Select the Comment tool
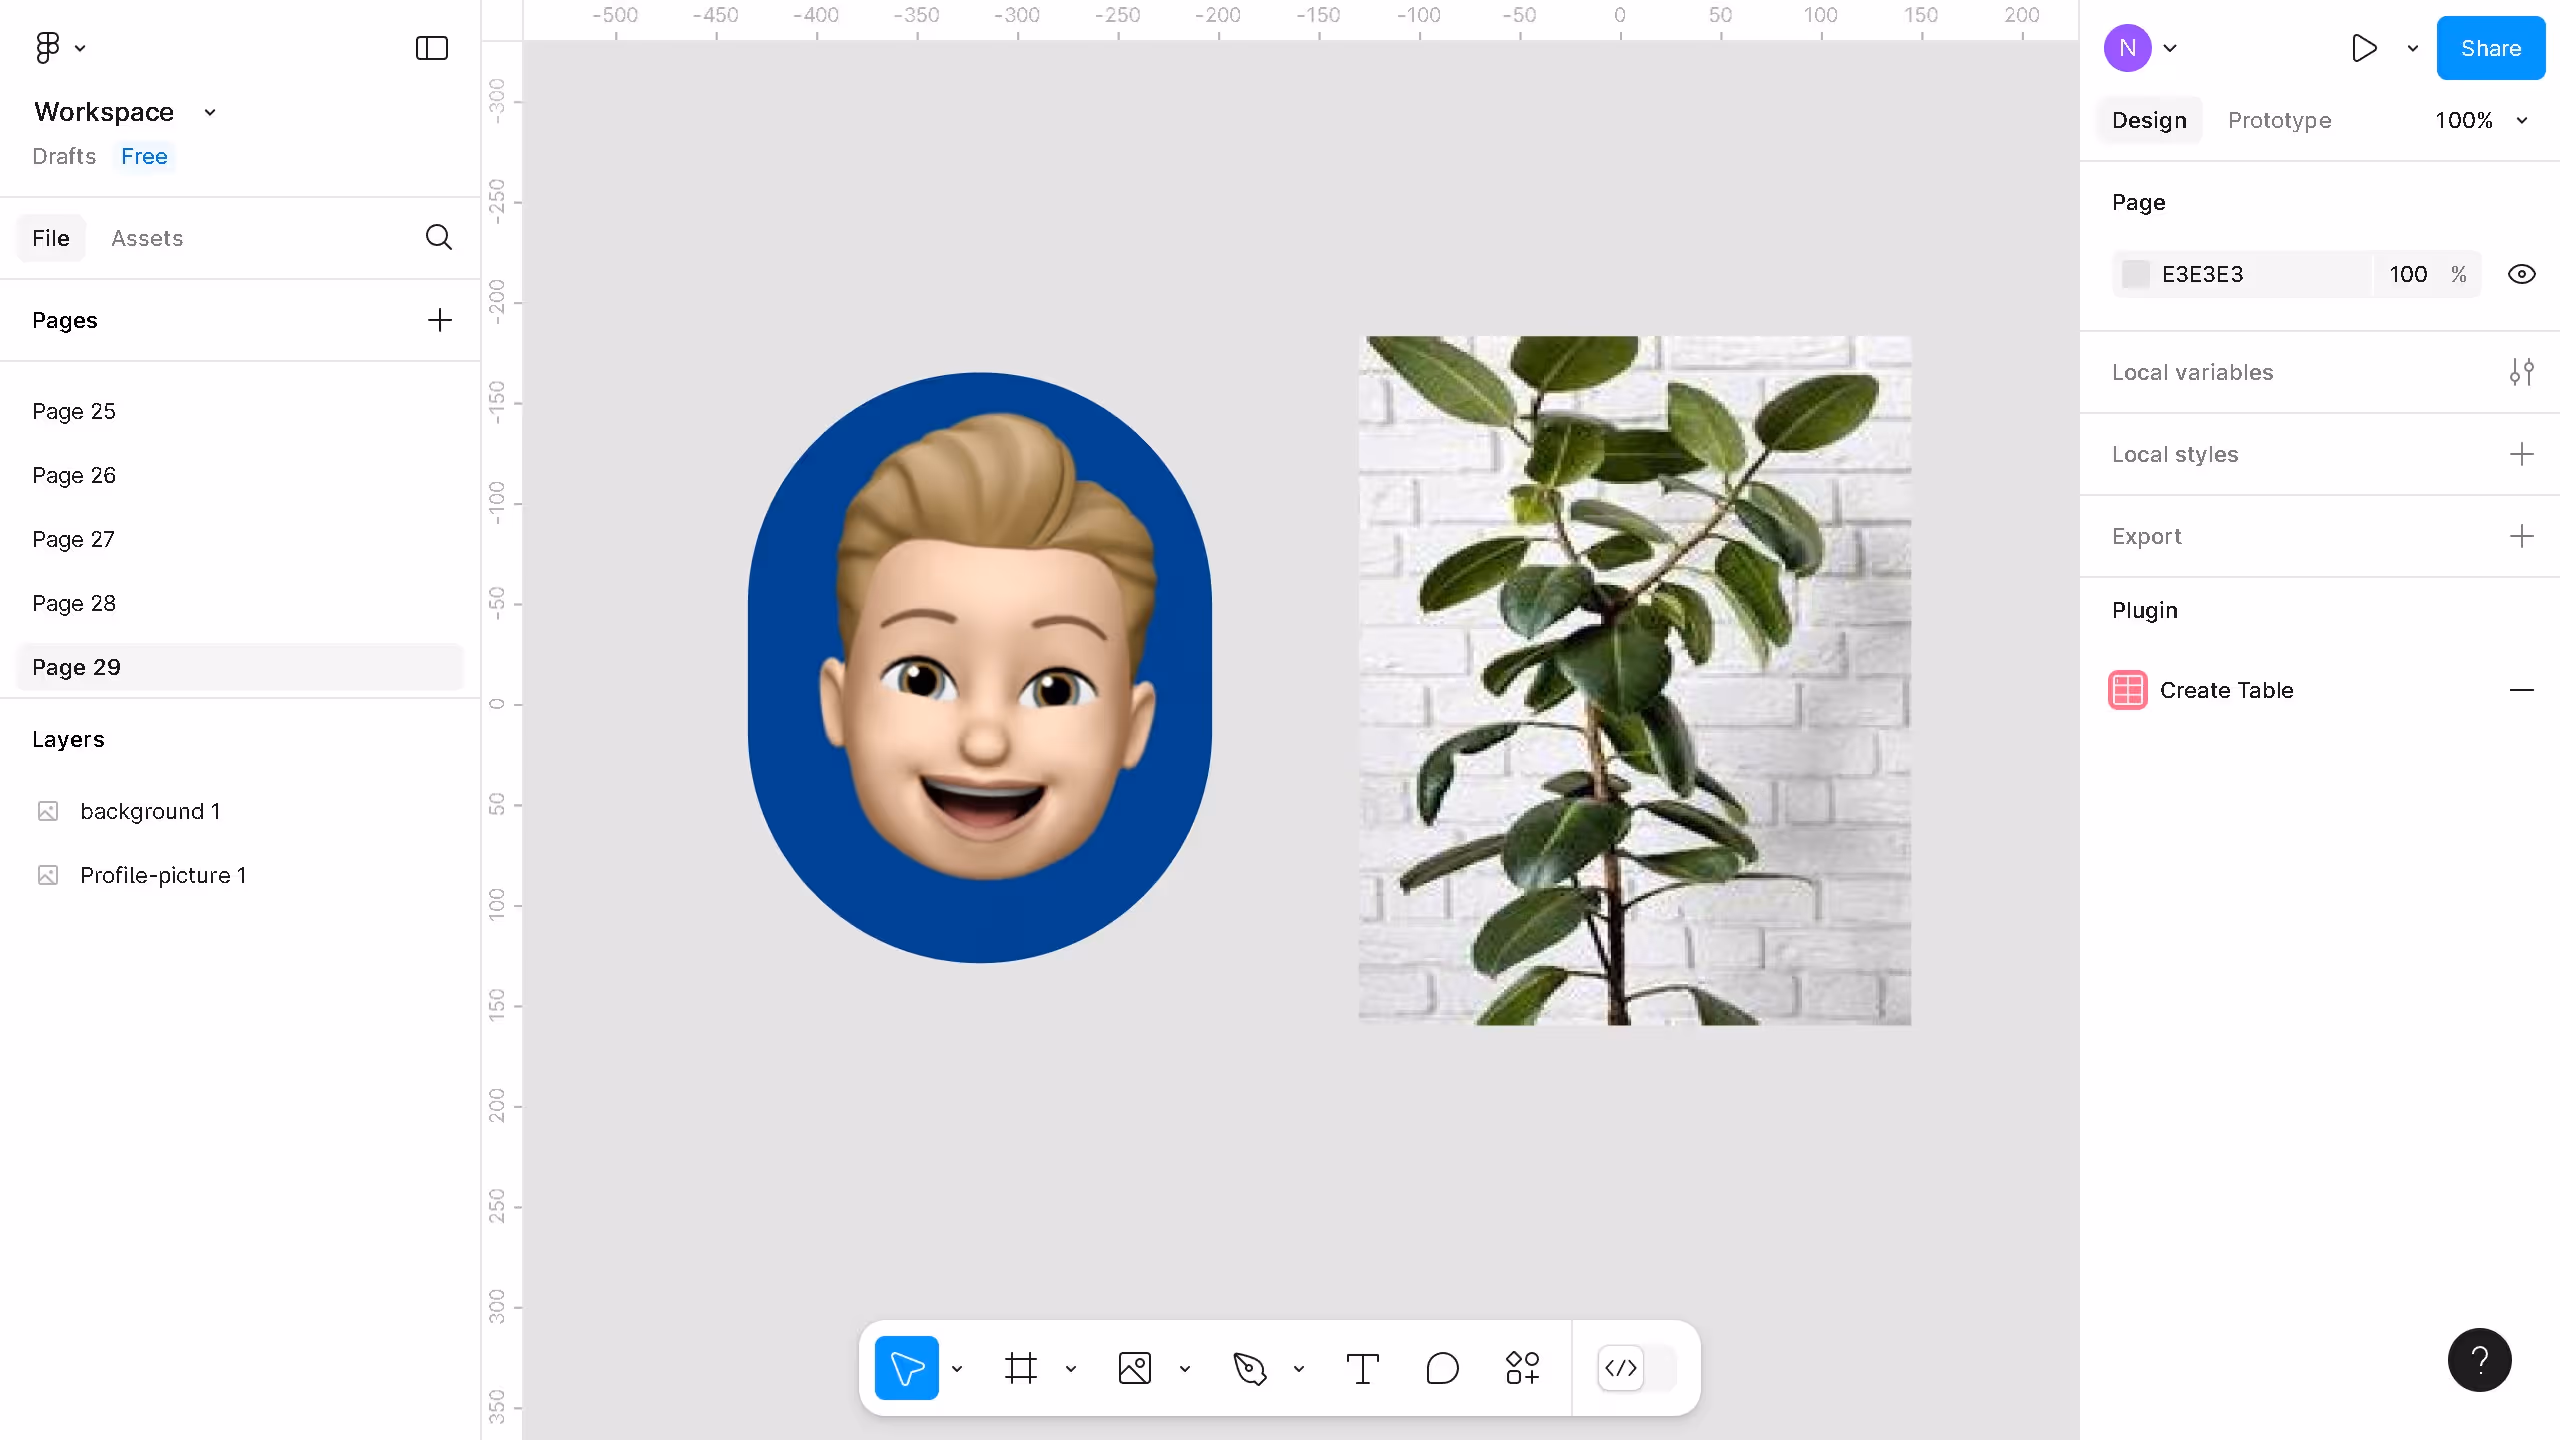This screenshot has height=1440, width=2560. click(1442, 1368)
